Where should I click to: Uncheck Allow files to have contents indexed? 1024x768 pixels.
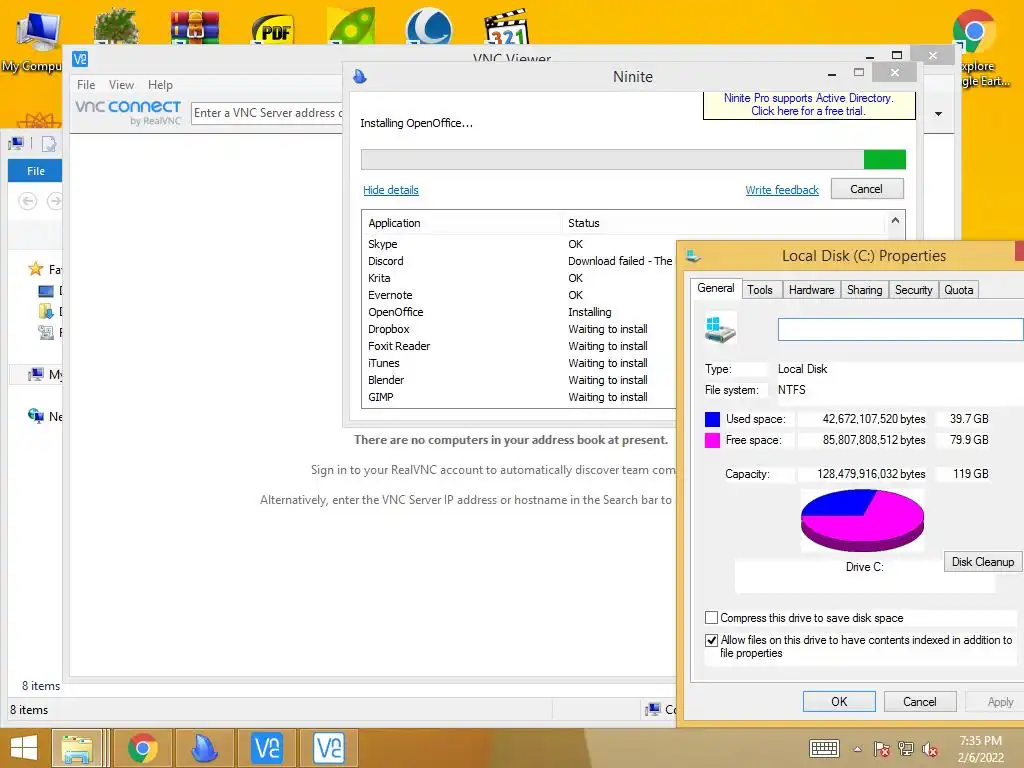point(712,640)
